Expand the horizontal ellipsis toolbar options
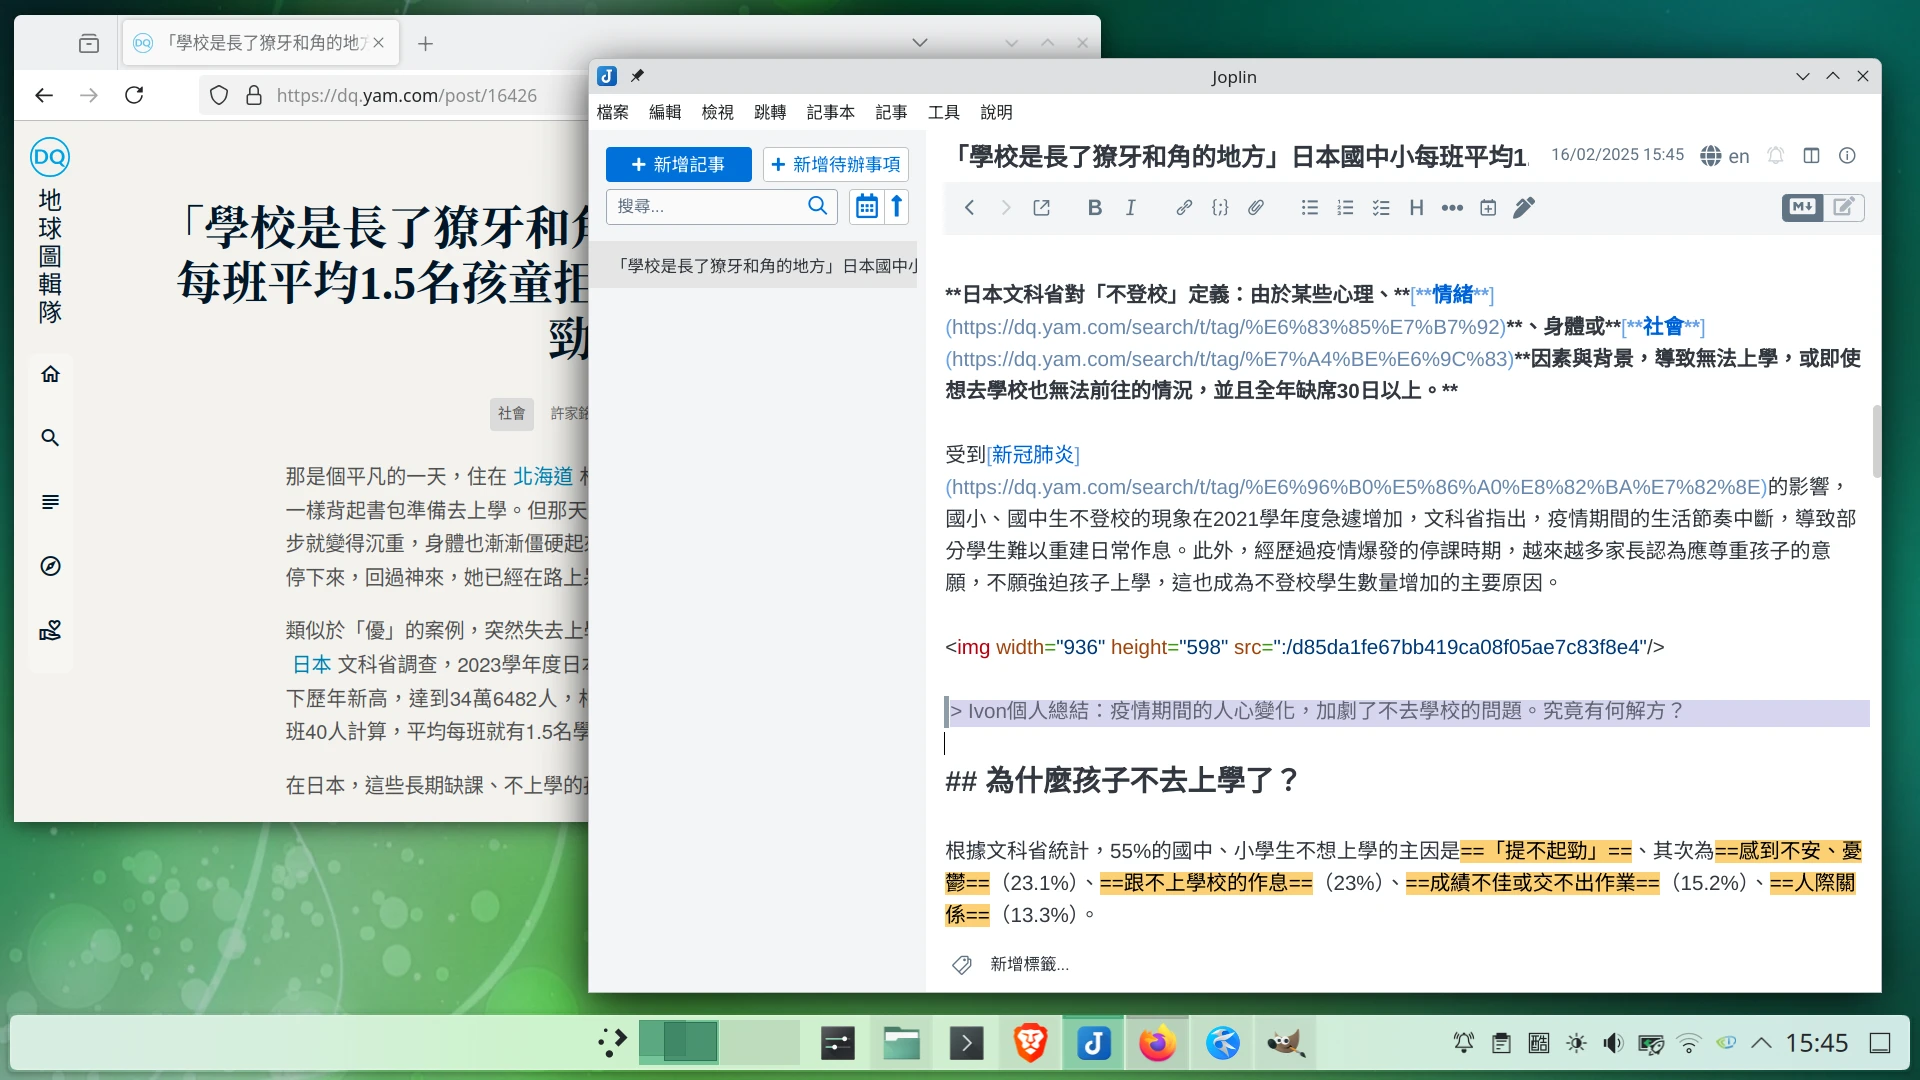Screen dimensions: 1920x1080 click(x=1452, y=208)
